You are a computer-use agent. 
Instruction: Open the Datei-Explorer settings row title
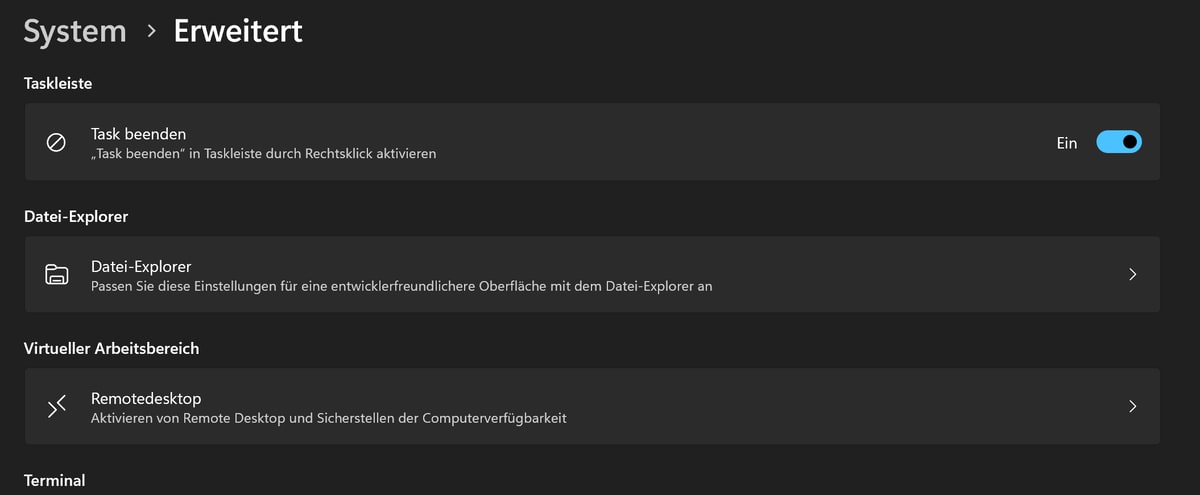[x=141, y=266]
